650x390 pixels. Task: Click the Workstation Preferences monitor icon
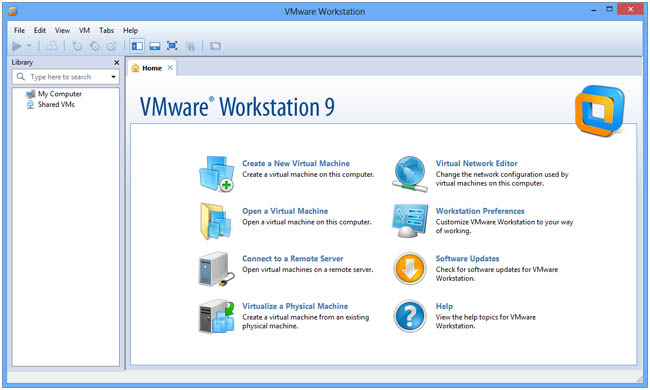click(410, 221)
